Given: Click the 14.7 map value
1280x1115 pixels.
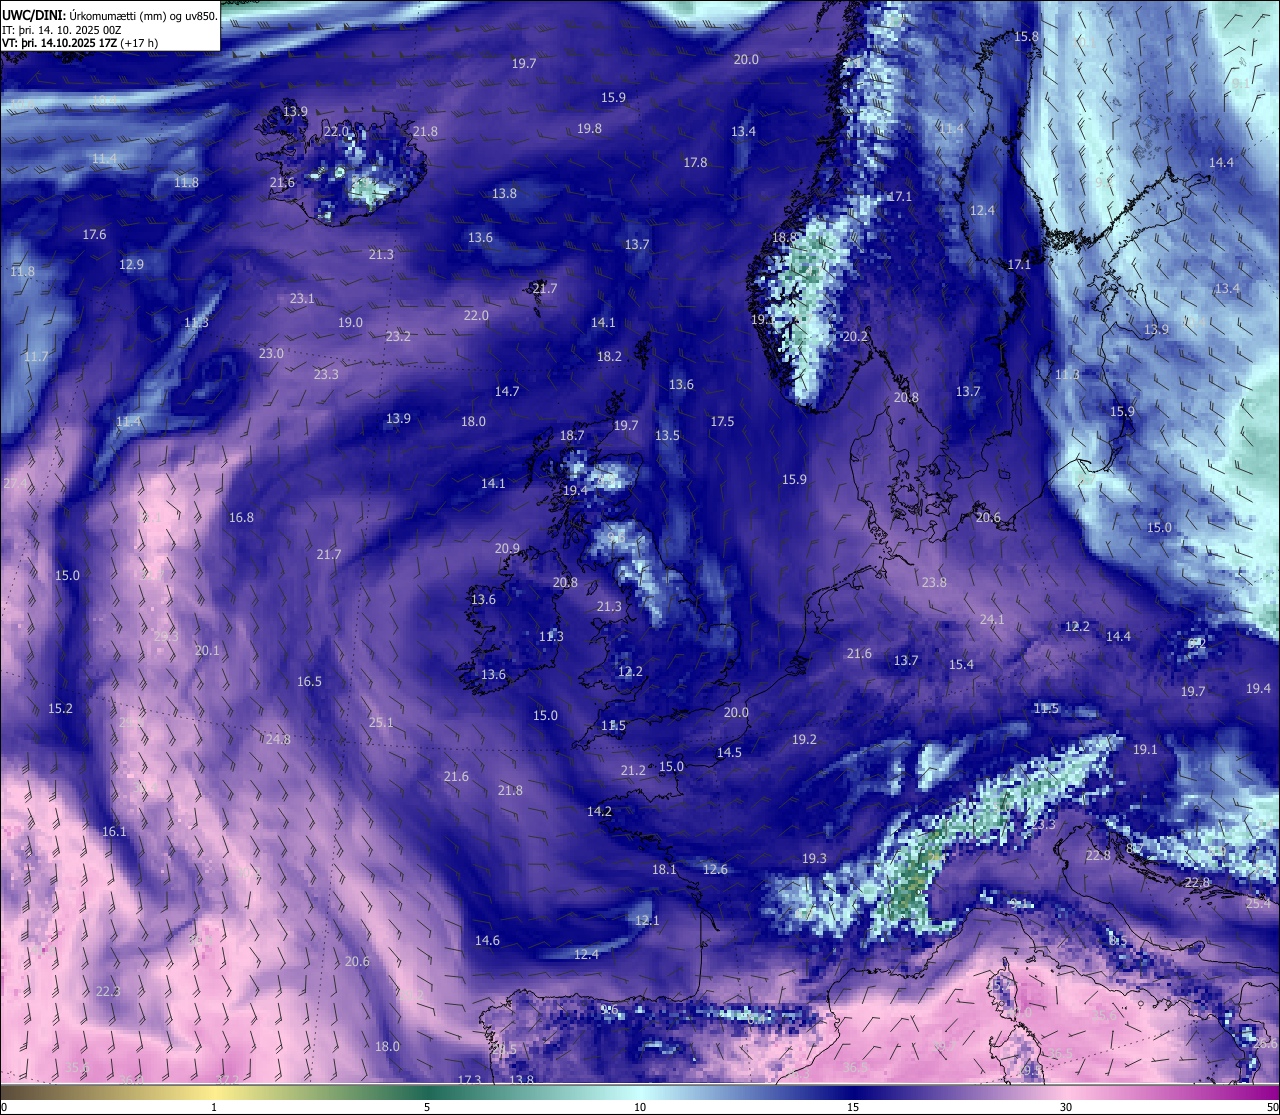Looking at the screenshot, I should click(x=507, y=392).
